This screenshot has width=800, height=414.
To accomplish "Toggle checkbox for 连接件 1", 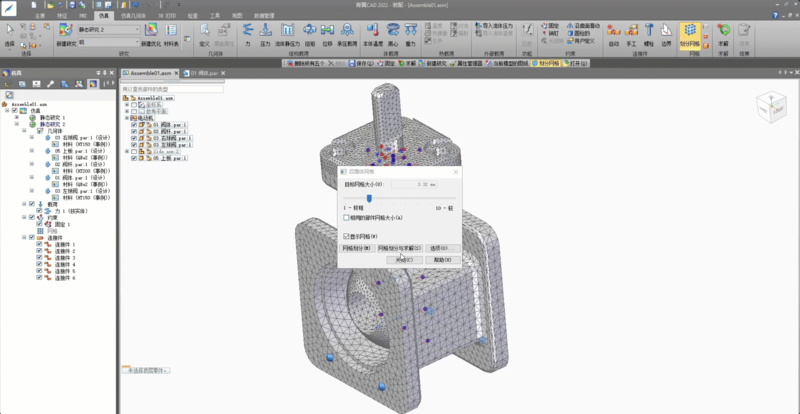I will 39,243.
